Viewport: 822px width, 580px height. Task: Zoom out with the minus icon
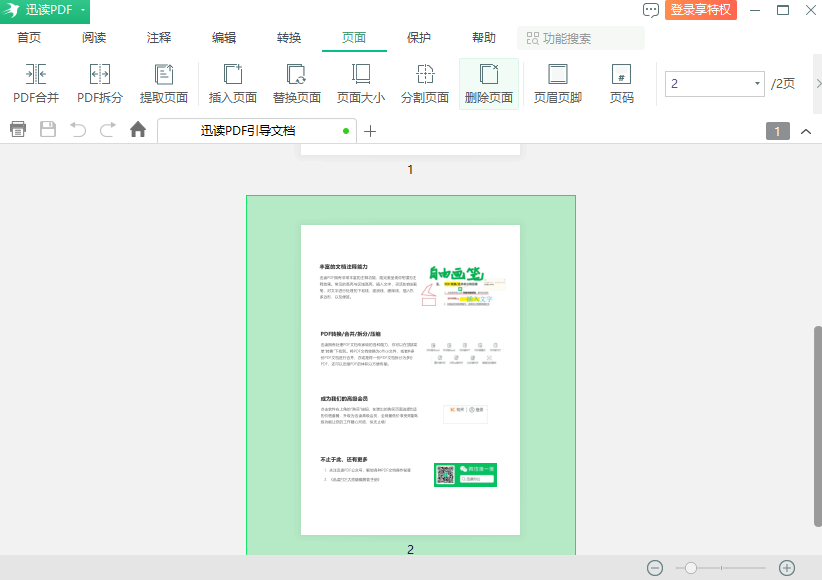[x=655, y=568]
